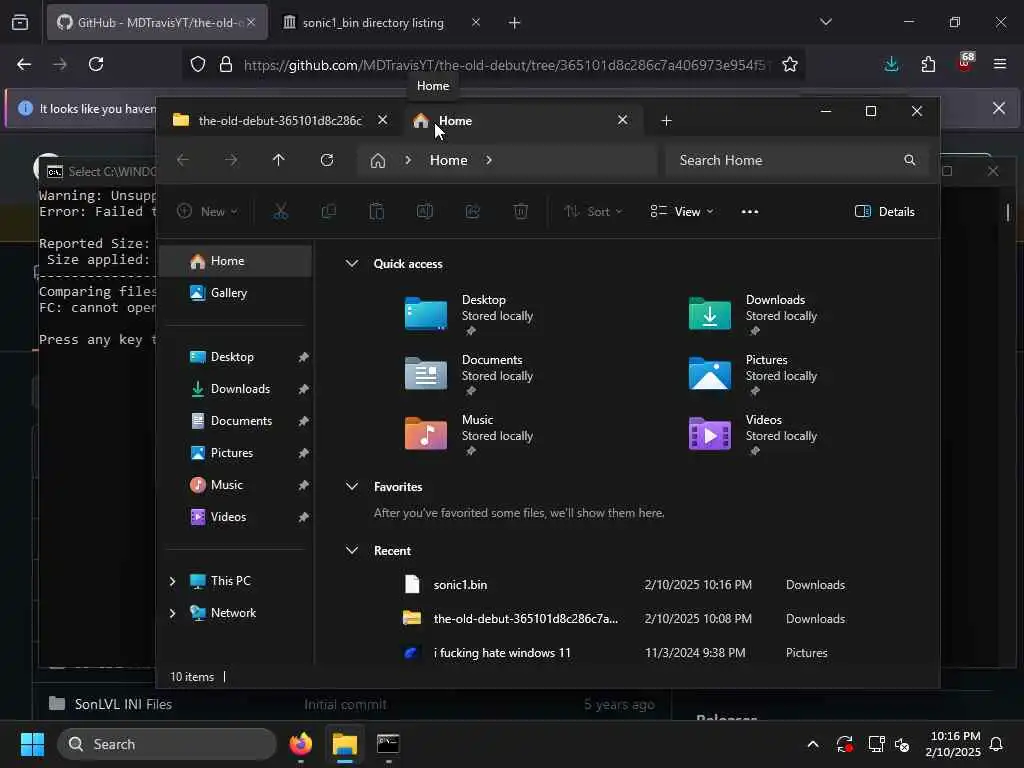Switch to sonic1_bin directory listing tab
This screenshot has height=768, width=1024.
pos(372,22)
